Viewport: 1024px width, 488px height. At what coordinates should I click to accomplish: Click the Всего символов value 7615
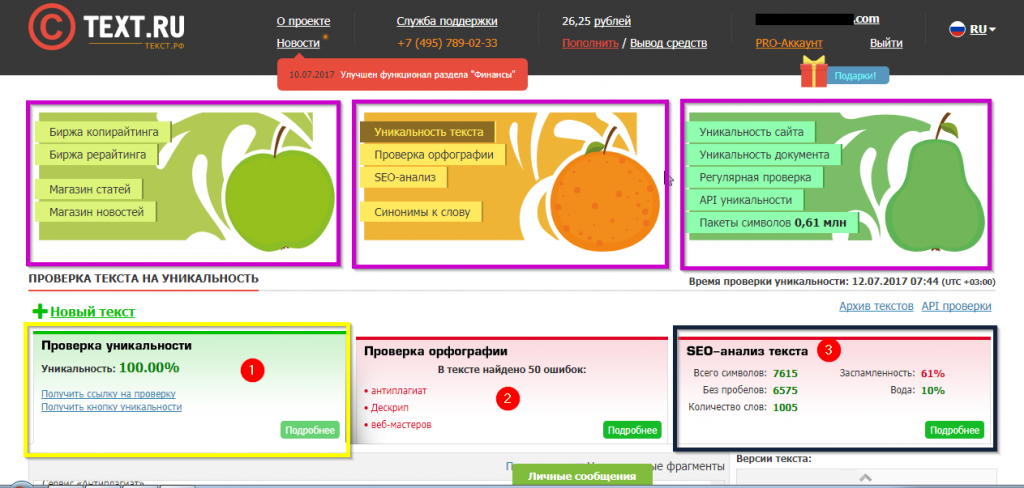pos(785,374)
